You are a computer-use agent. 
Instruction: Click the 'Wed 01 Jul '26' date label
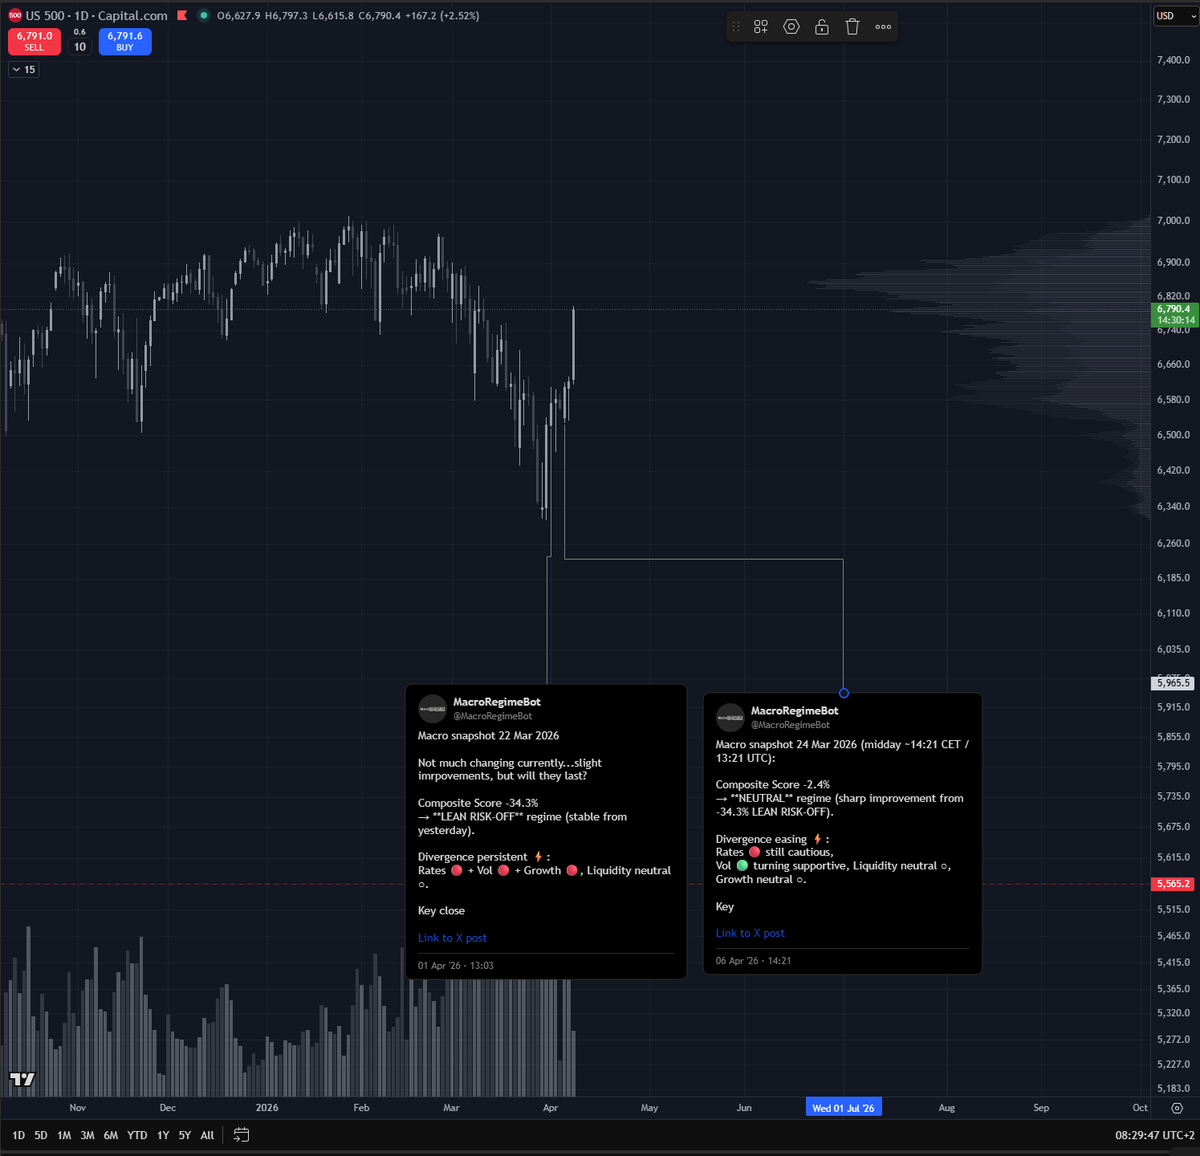(x=843, y=1108)
